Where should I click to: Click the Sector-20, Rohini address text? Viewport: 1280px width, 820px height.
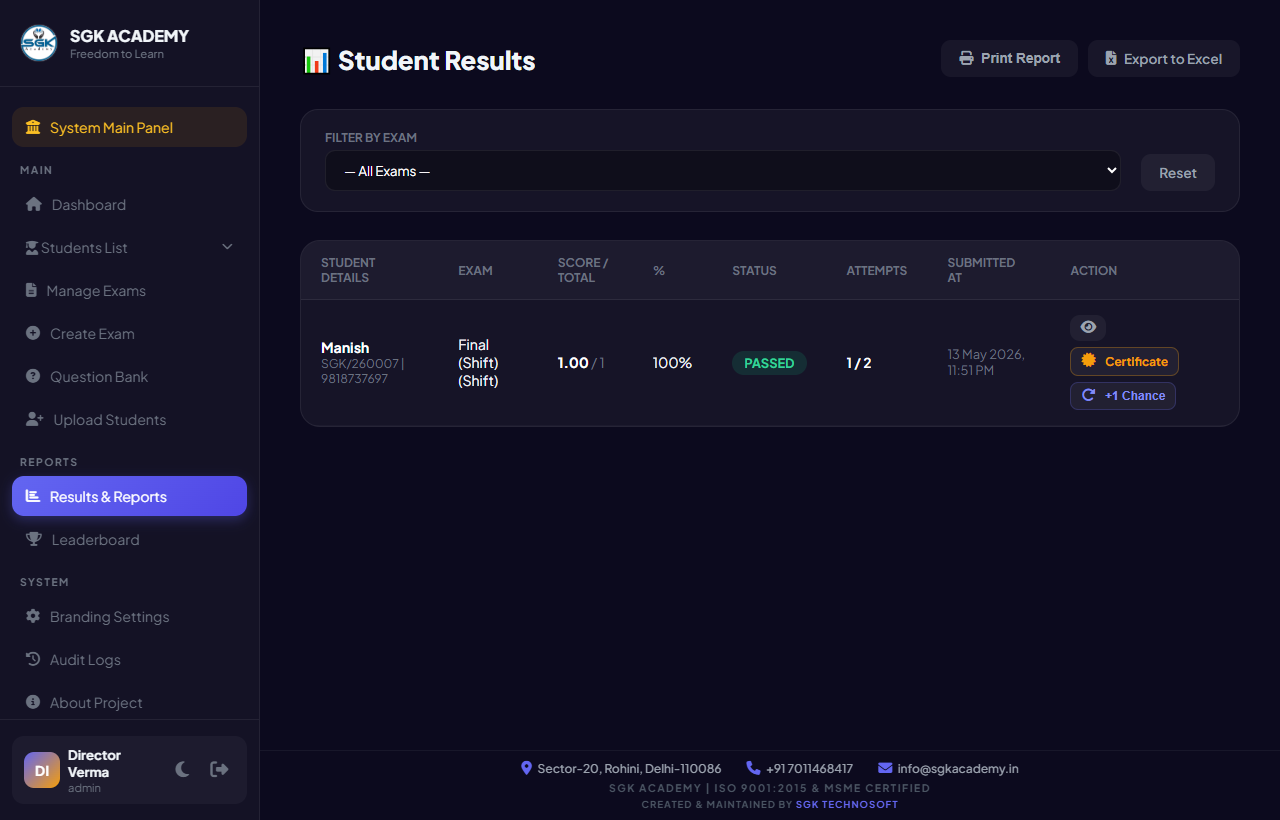[x=629, y=769]
